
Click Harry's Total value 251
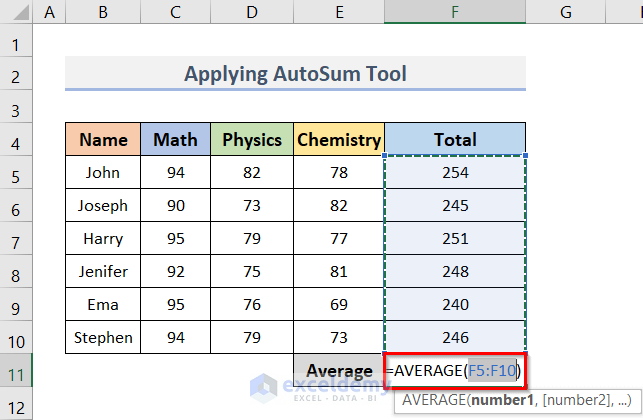click(455, 239)
